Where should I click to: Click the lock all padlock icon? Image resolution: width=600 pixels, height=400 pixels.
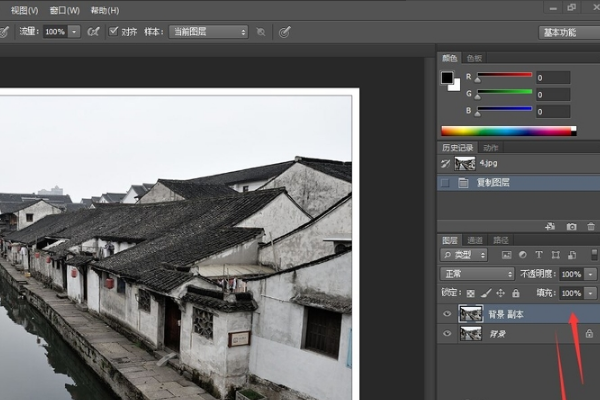[x=515, y=293]
